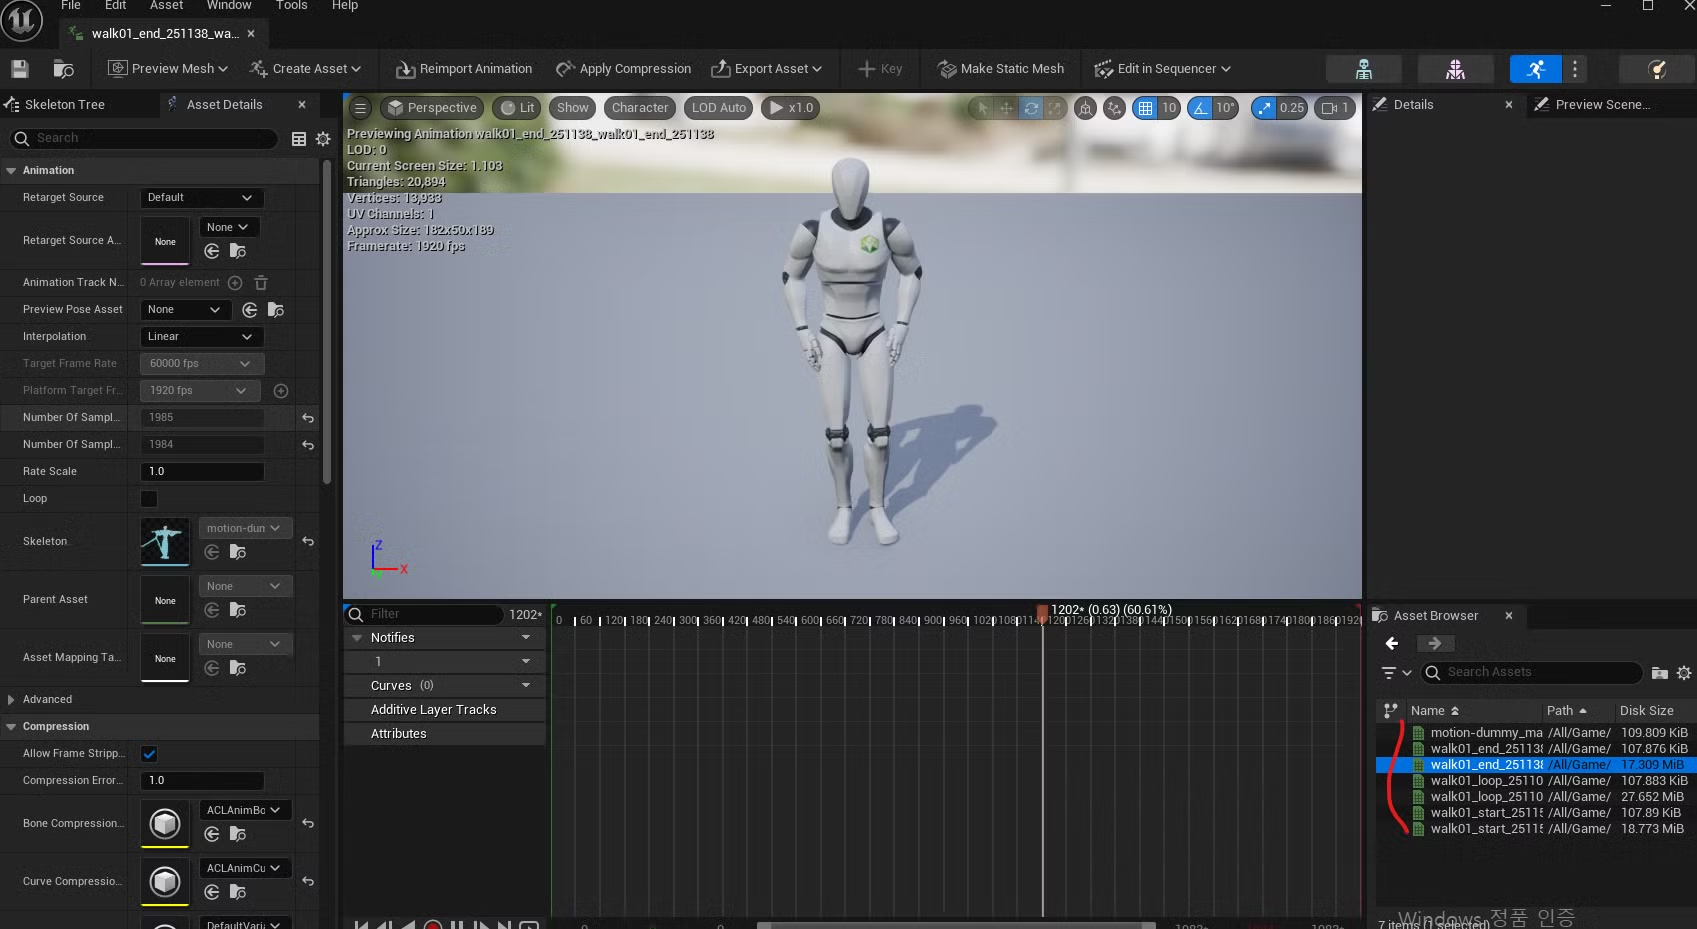1697x929 pixels.
Task: Toggle scale snapping in viewport
Action: click(x=1265, y=108)
